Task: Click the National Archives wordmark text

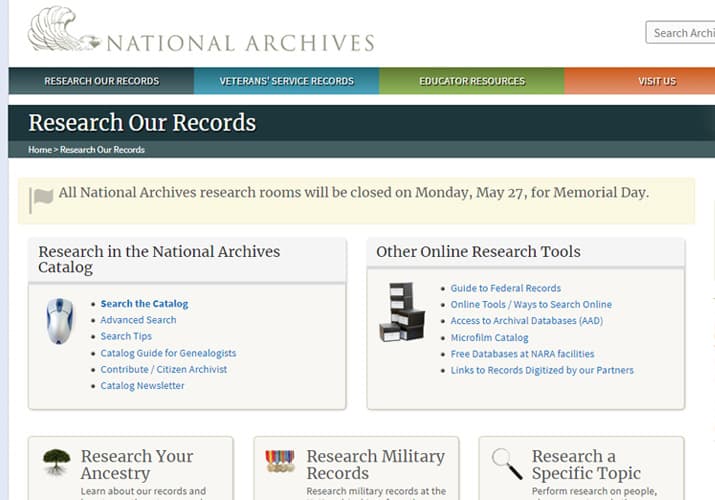Action: (240, 43)
